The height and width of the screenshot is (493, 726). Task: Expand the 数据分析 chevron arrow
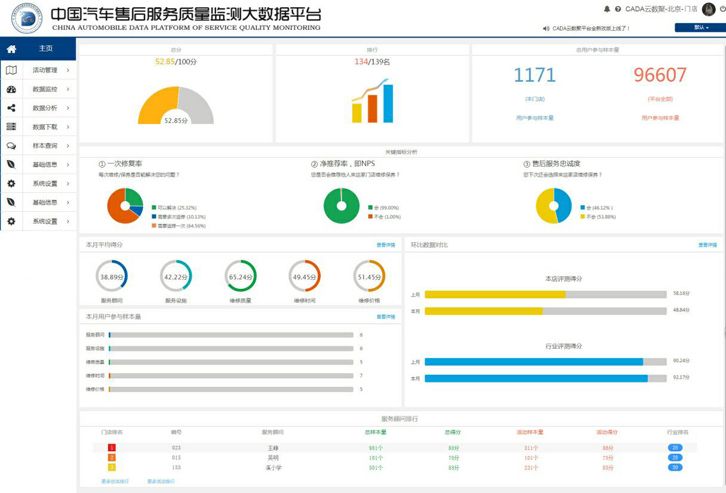[x=68, y=108]
